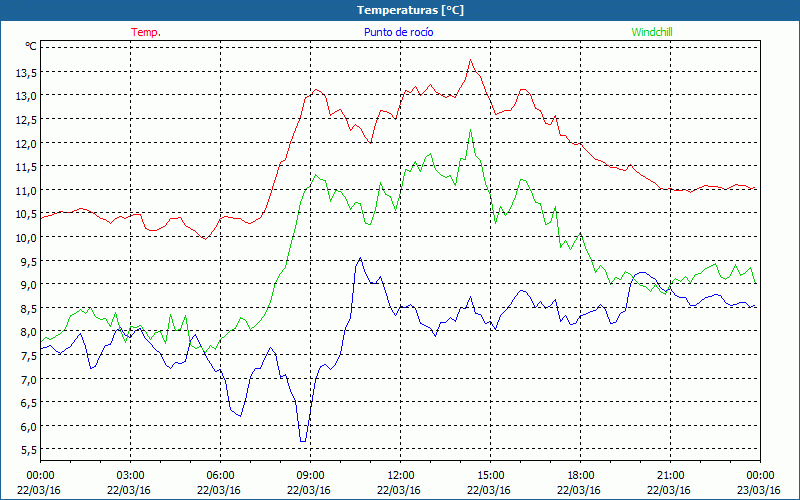Image resolution: width=800 pixels, height=500 pixels.
Task: Click the 6,5 y-axis value
Action: (29, 403)
